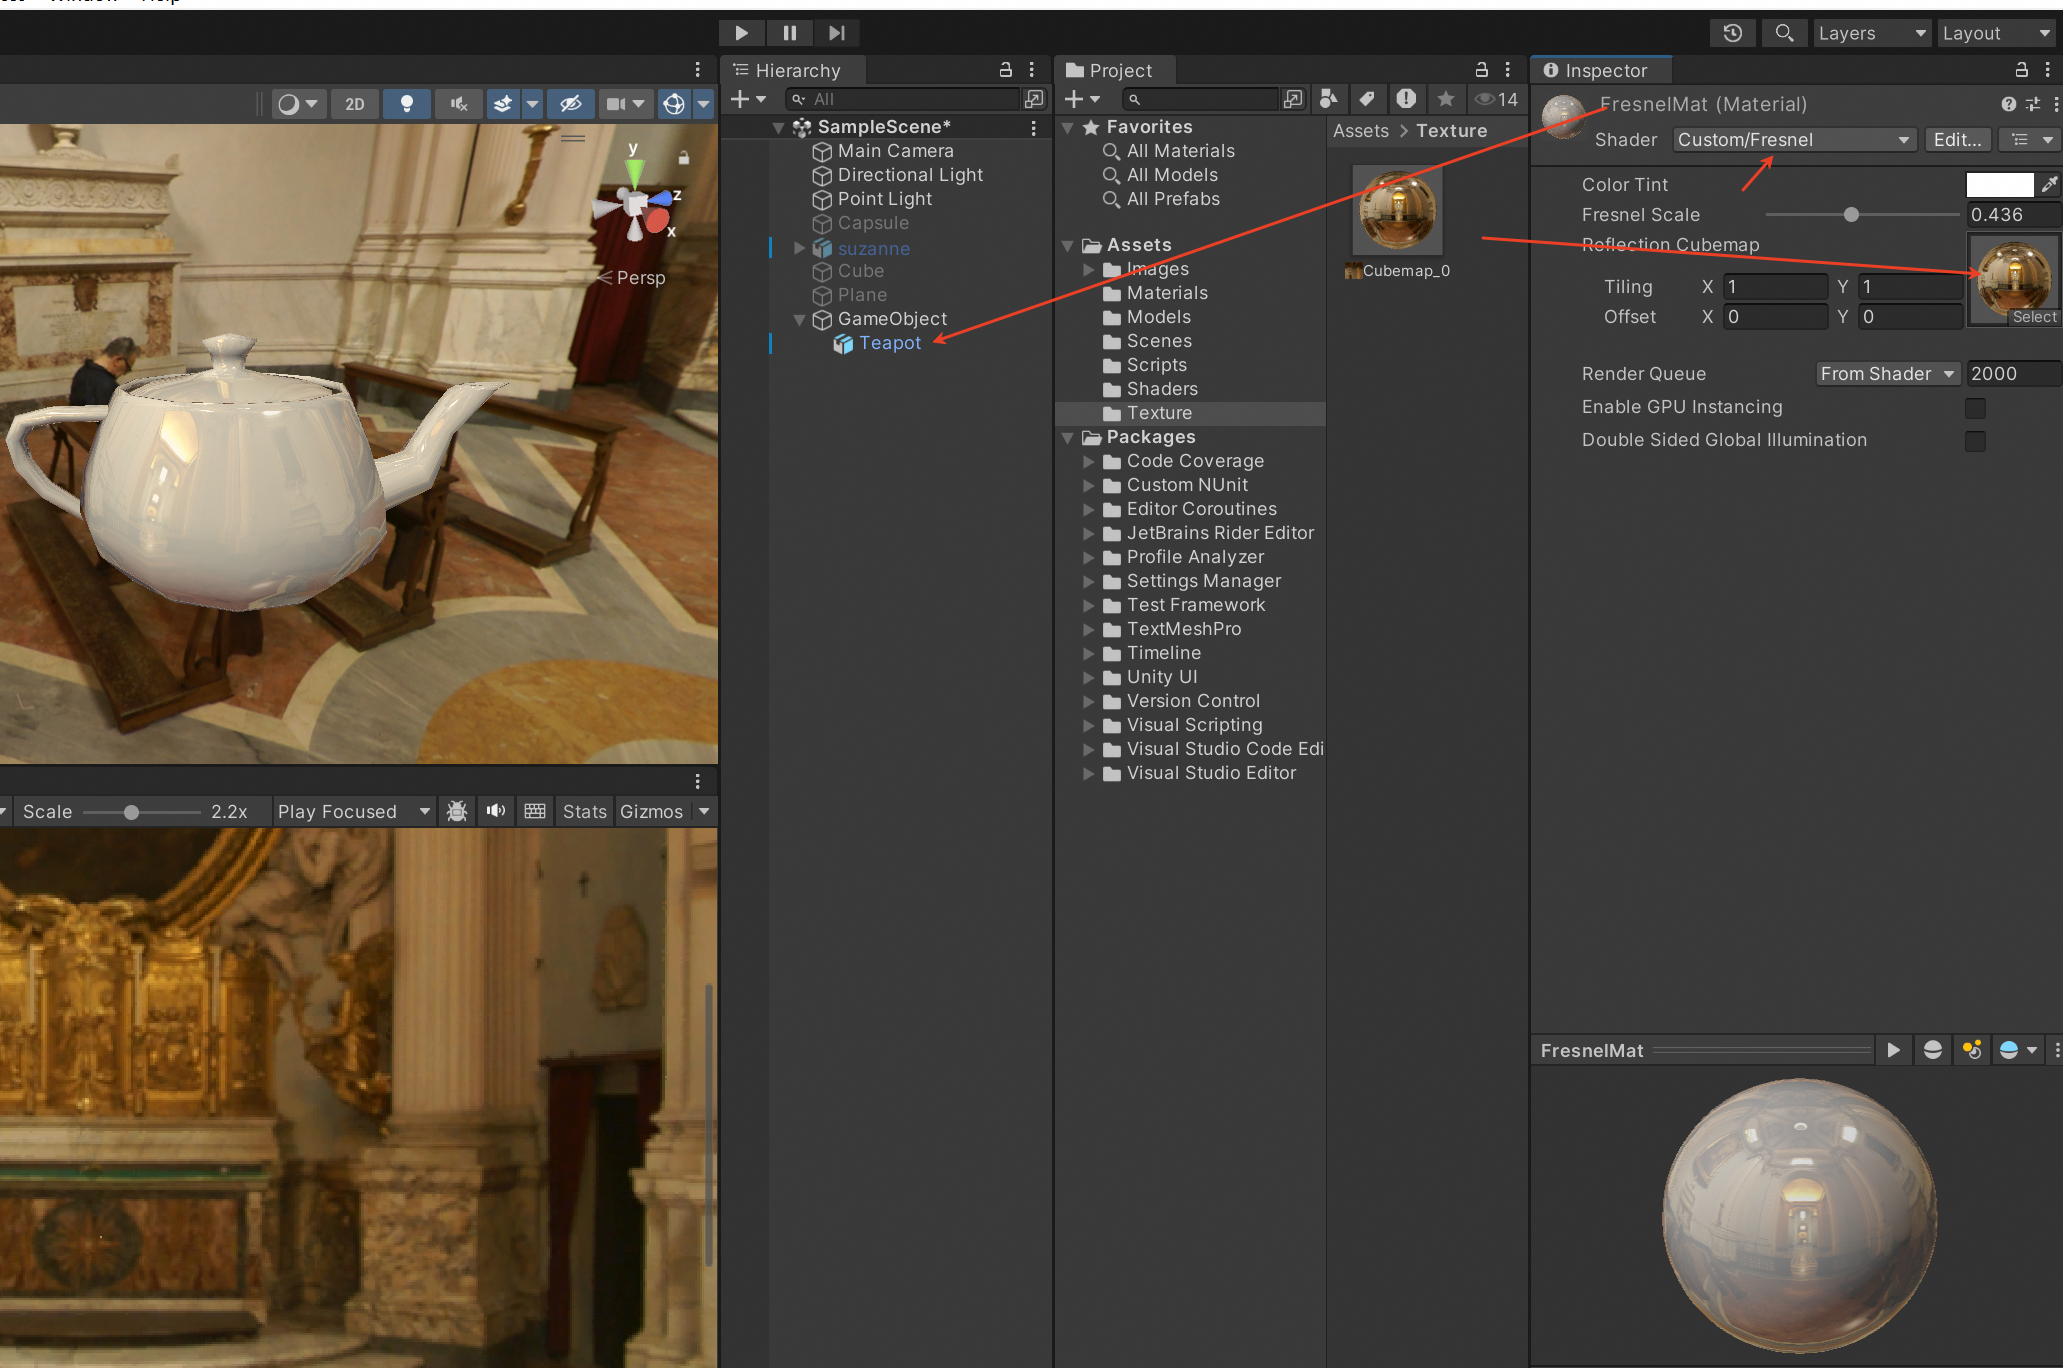This screenshot has width=2063, height=1368.
Task: Open the Layout dropdown
Action: (x=1997, y=33)
